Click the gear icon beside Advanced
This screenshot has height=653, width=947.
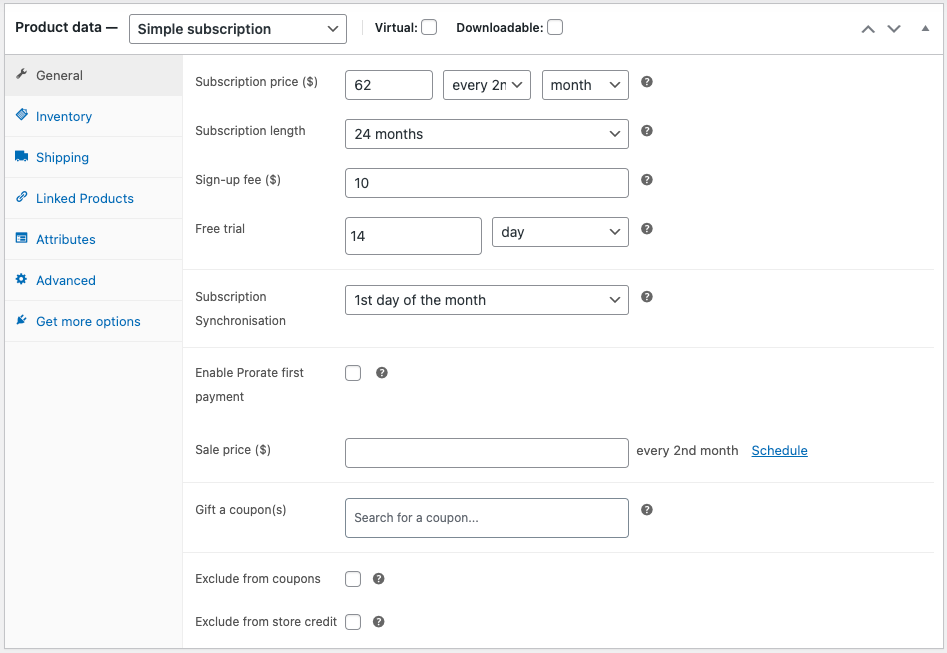[x=22, y=279]
